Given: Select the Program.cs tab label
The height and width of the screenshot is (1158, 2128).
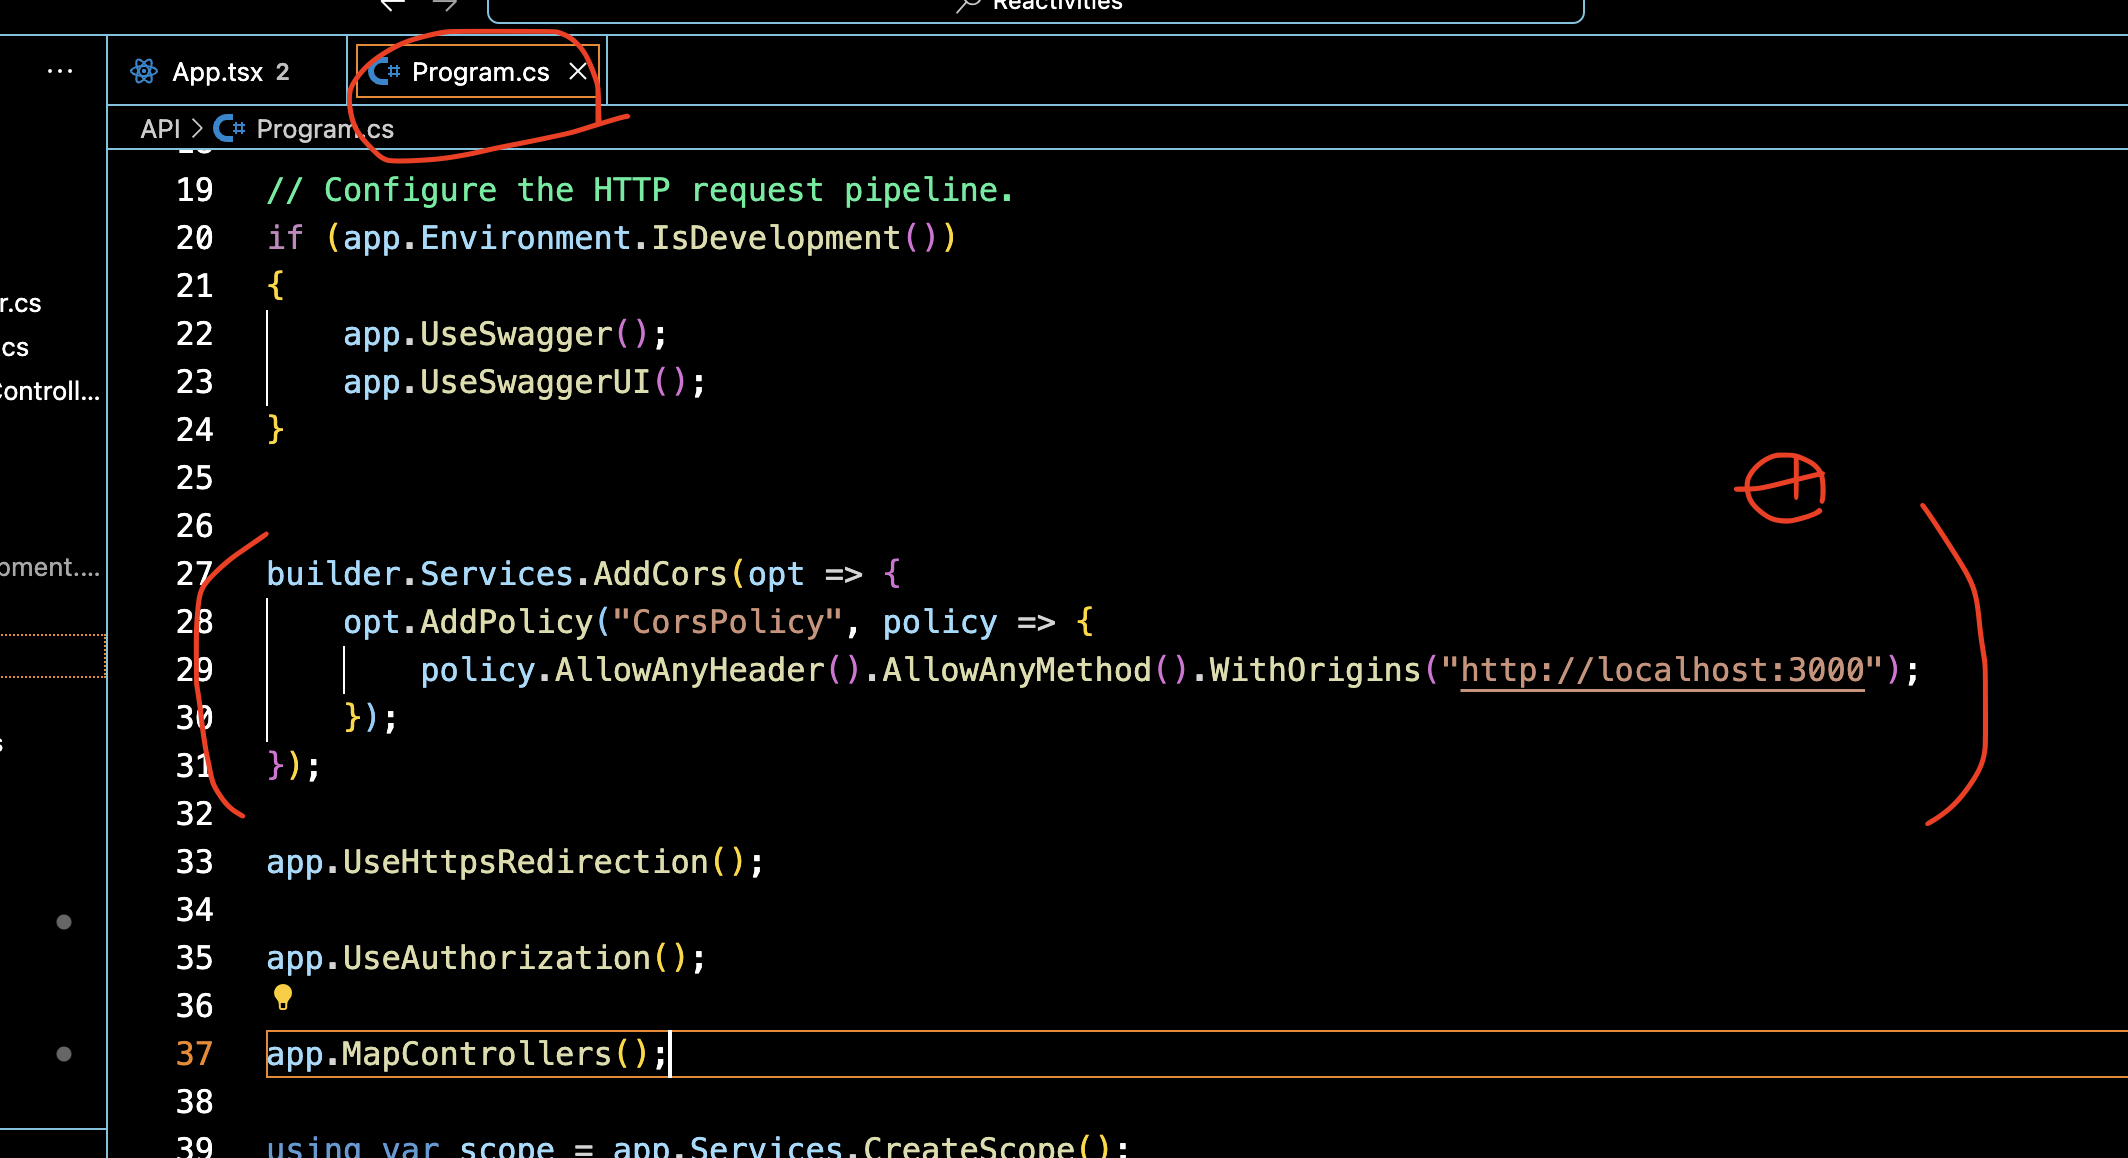Looking at the screenshot, I should coord(480,72).
